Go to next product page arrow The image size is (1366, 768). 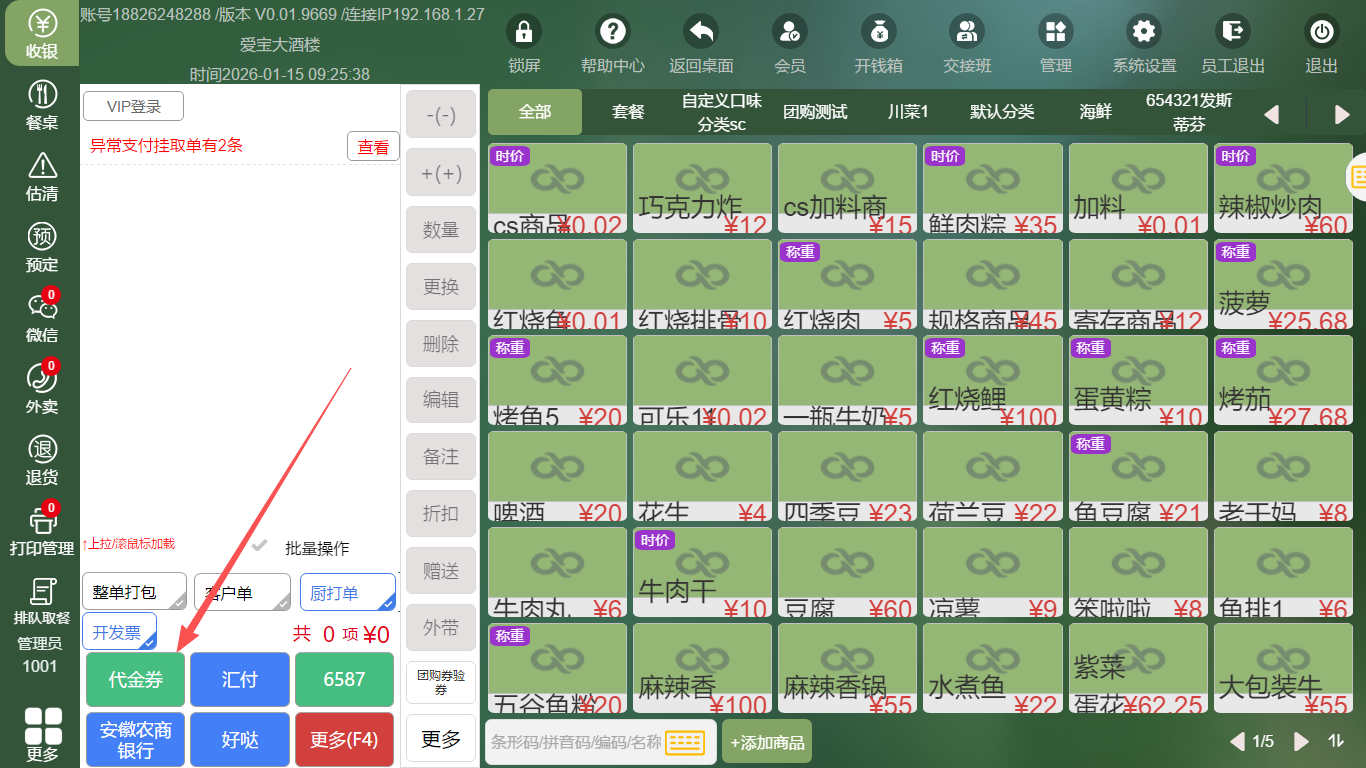[x=1301, y=741]
